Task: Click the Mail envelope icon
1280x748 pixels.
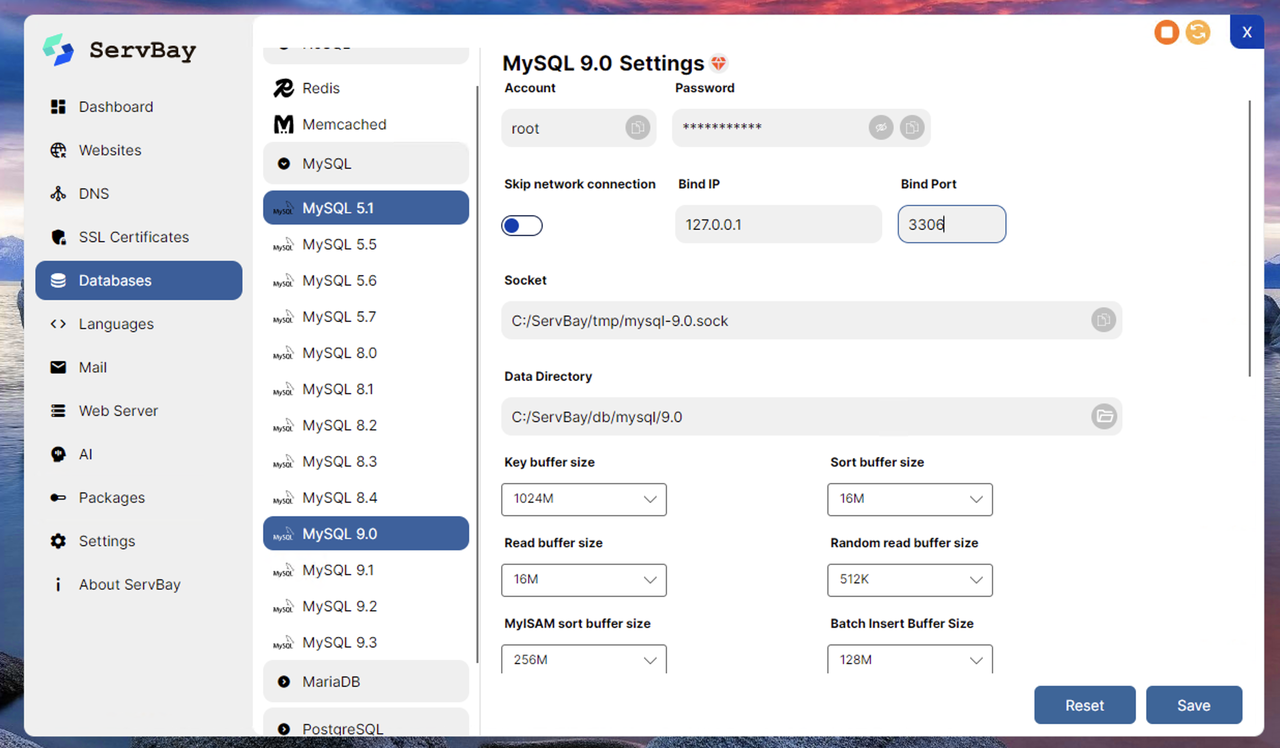Action: click(x=58, y=367)
